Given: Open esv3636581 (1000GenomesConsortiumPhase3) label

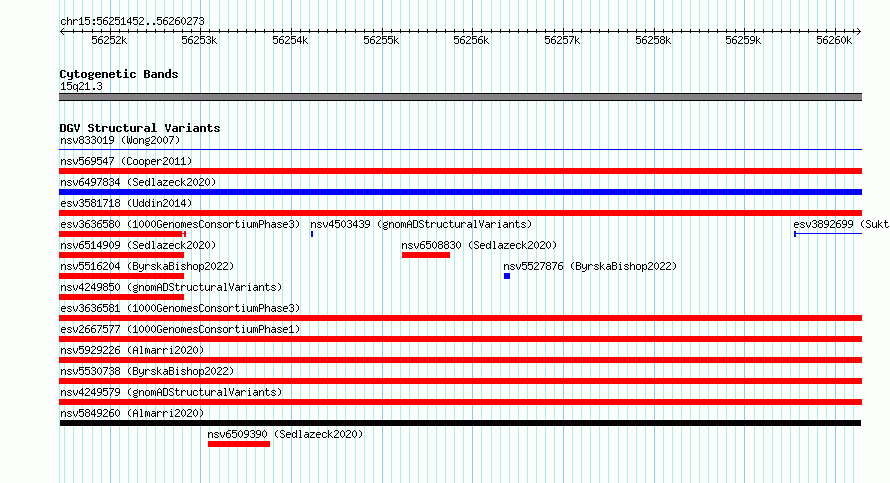Looking at the screenshot, I should [180, 308].
